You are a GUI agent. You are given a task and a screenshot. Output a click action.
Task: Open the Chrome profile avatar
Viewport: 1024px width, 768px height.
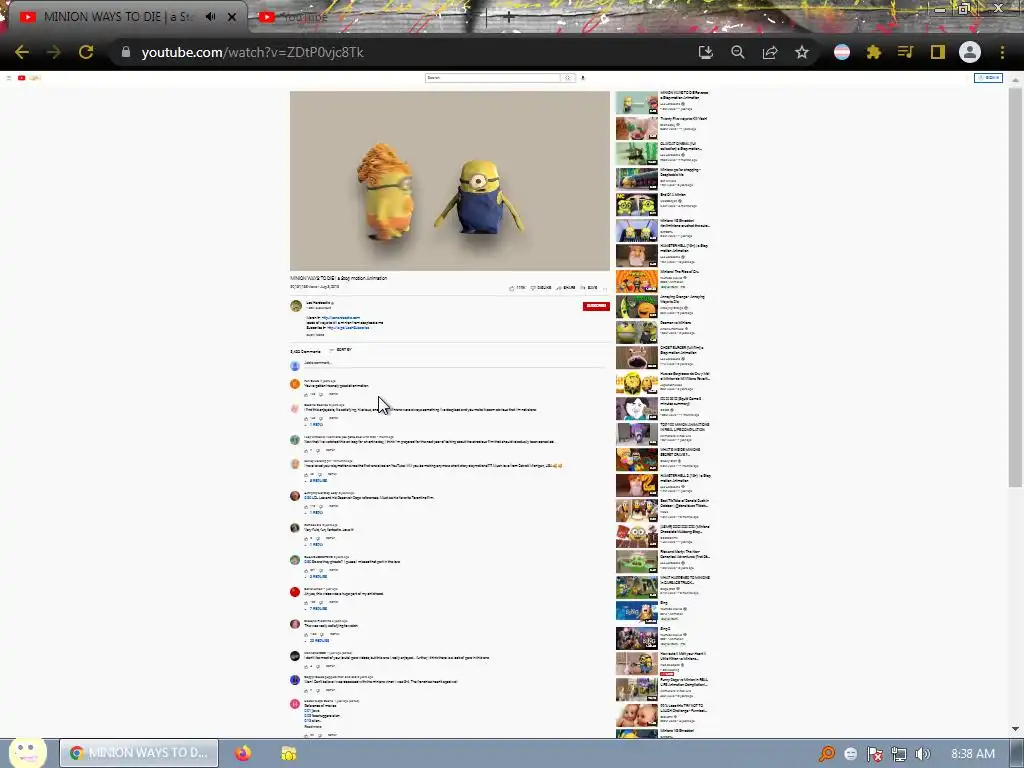click(970, 52)
